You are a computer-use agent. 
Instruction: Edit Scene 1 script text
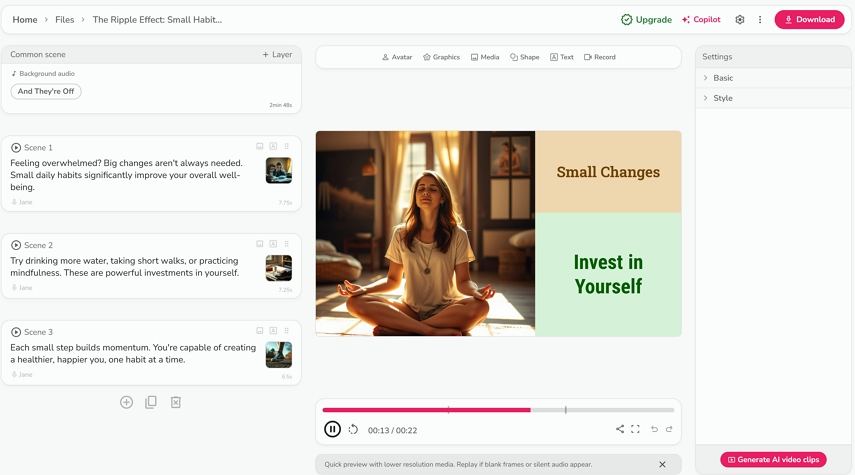pos(127,175)
